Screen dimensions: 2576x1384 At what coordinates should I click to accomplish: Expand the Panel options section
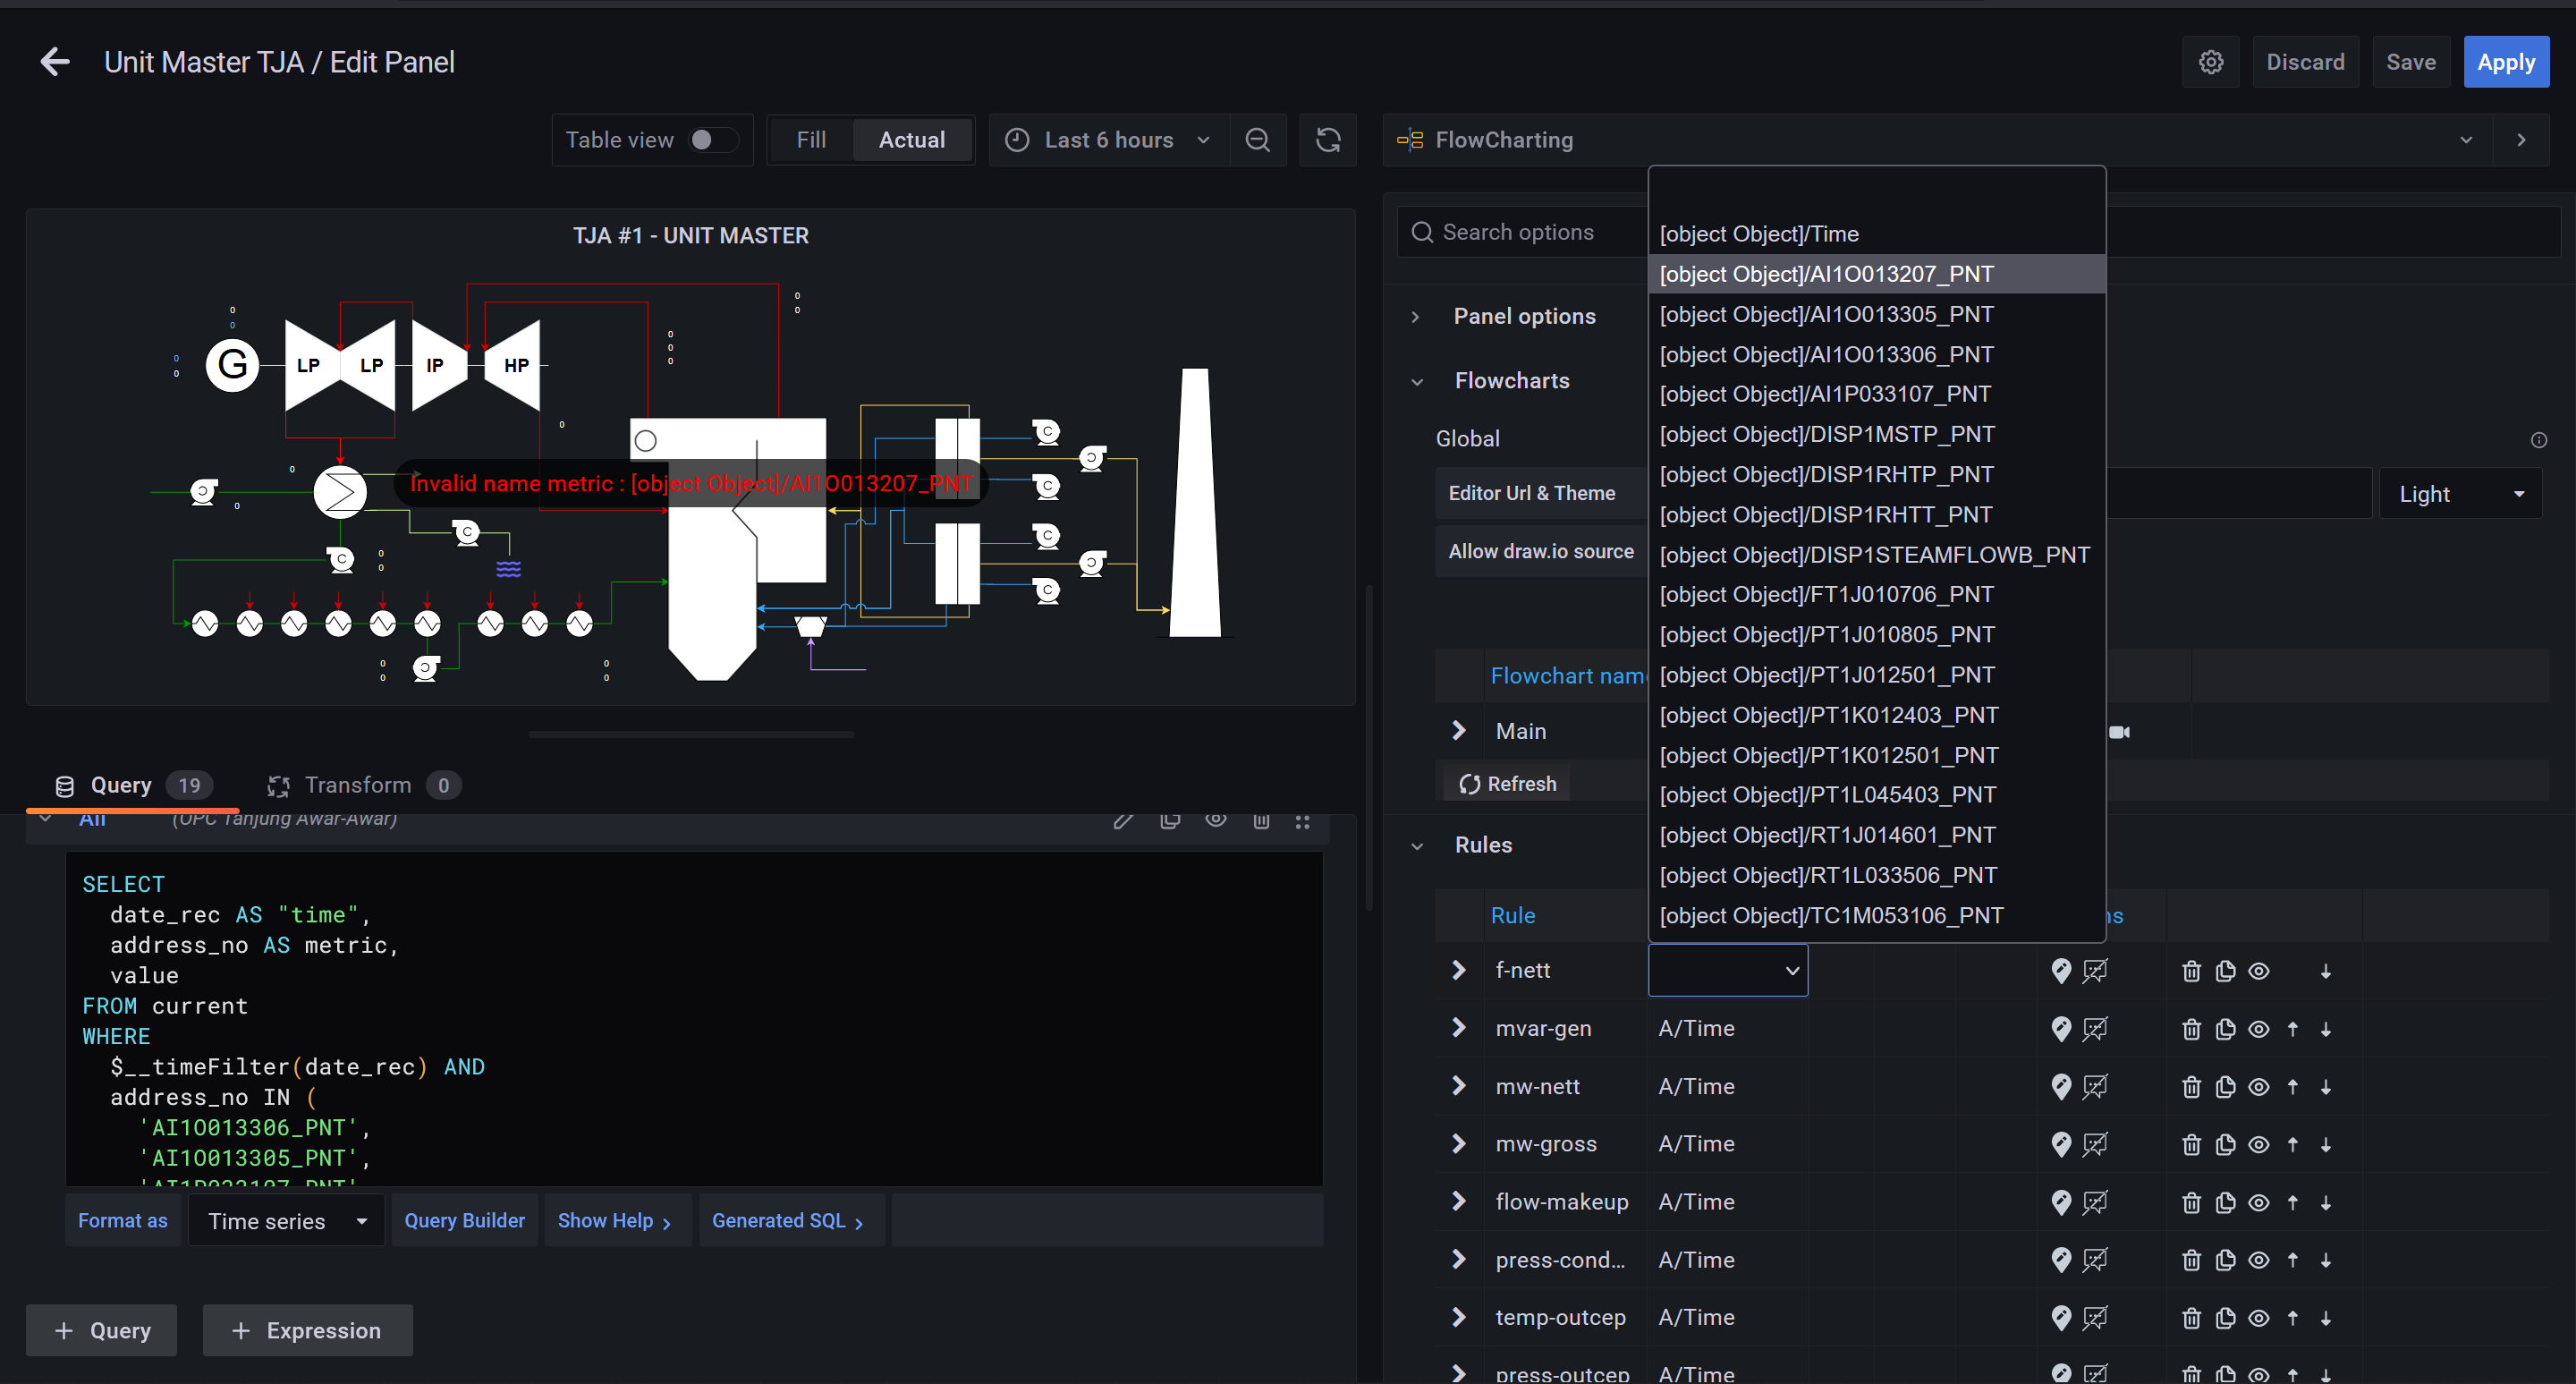tap(1524, 316)
